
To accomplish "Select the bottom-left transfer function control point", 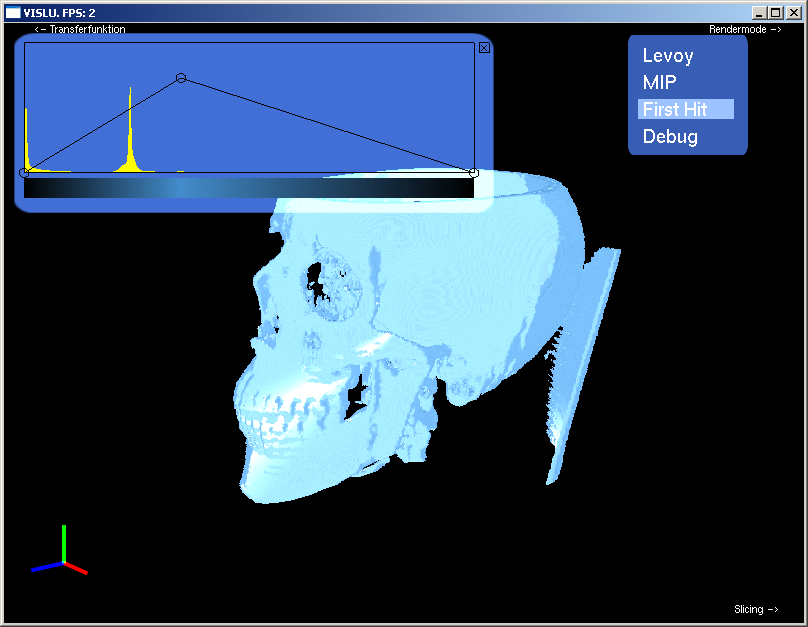I will click(25, 173).
